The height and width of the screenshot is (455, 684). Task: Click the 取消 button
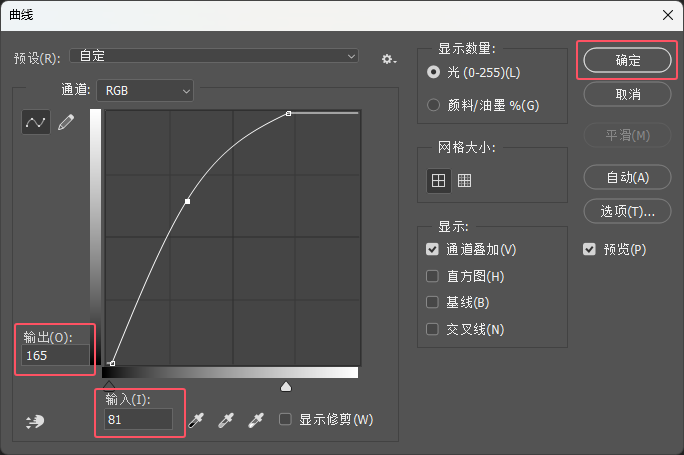pyautogui.click(x=627, y=94)
